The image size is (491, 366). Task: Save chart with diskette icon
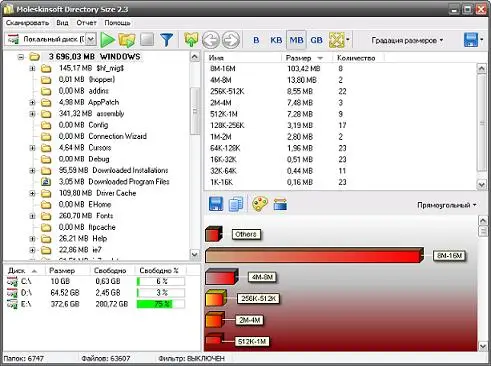click(x=216, y=204)
